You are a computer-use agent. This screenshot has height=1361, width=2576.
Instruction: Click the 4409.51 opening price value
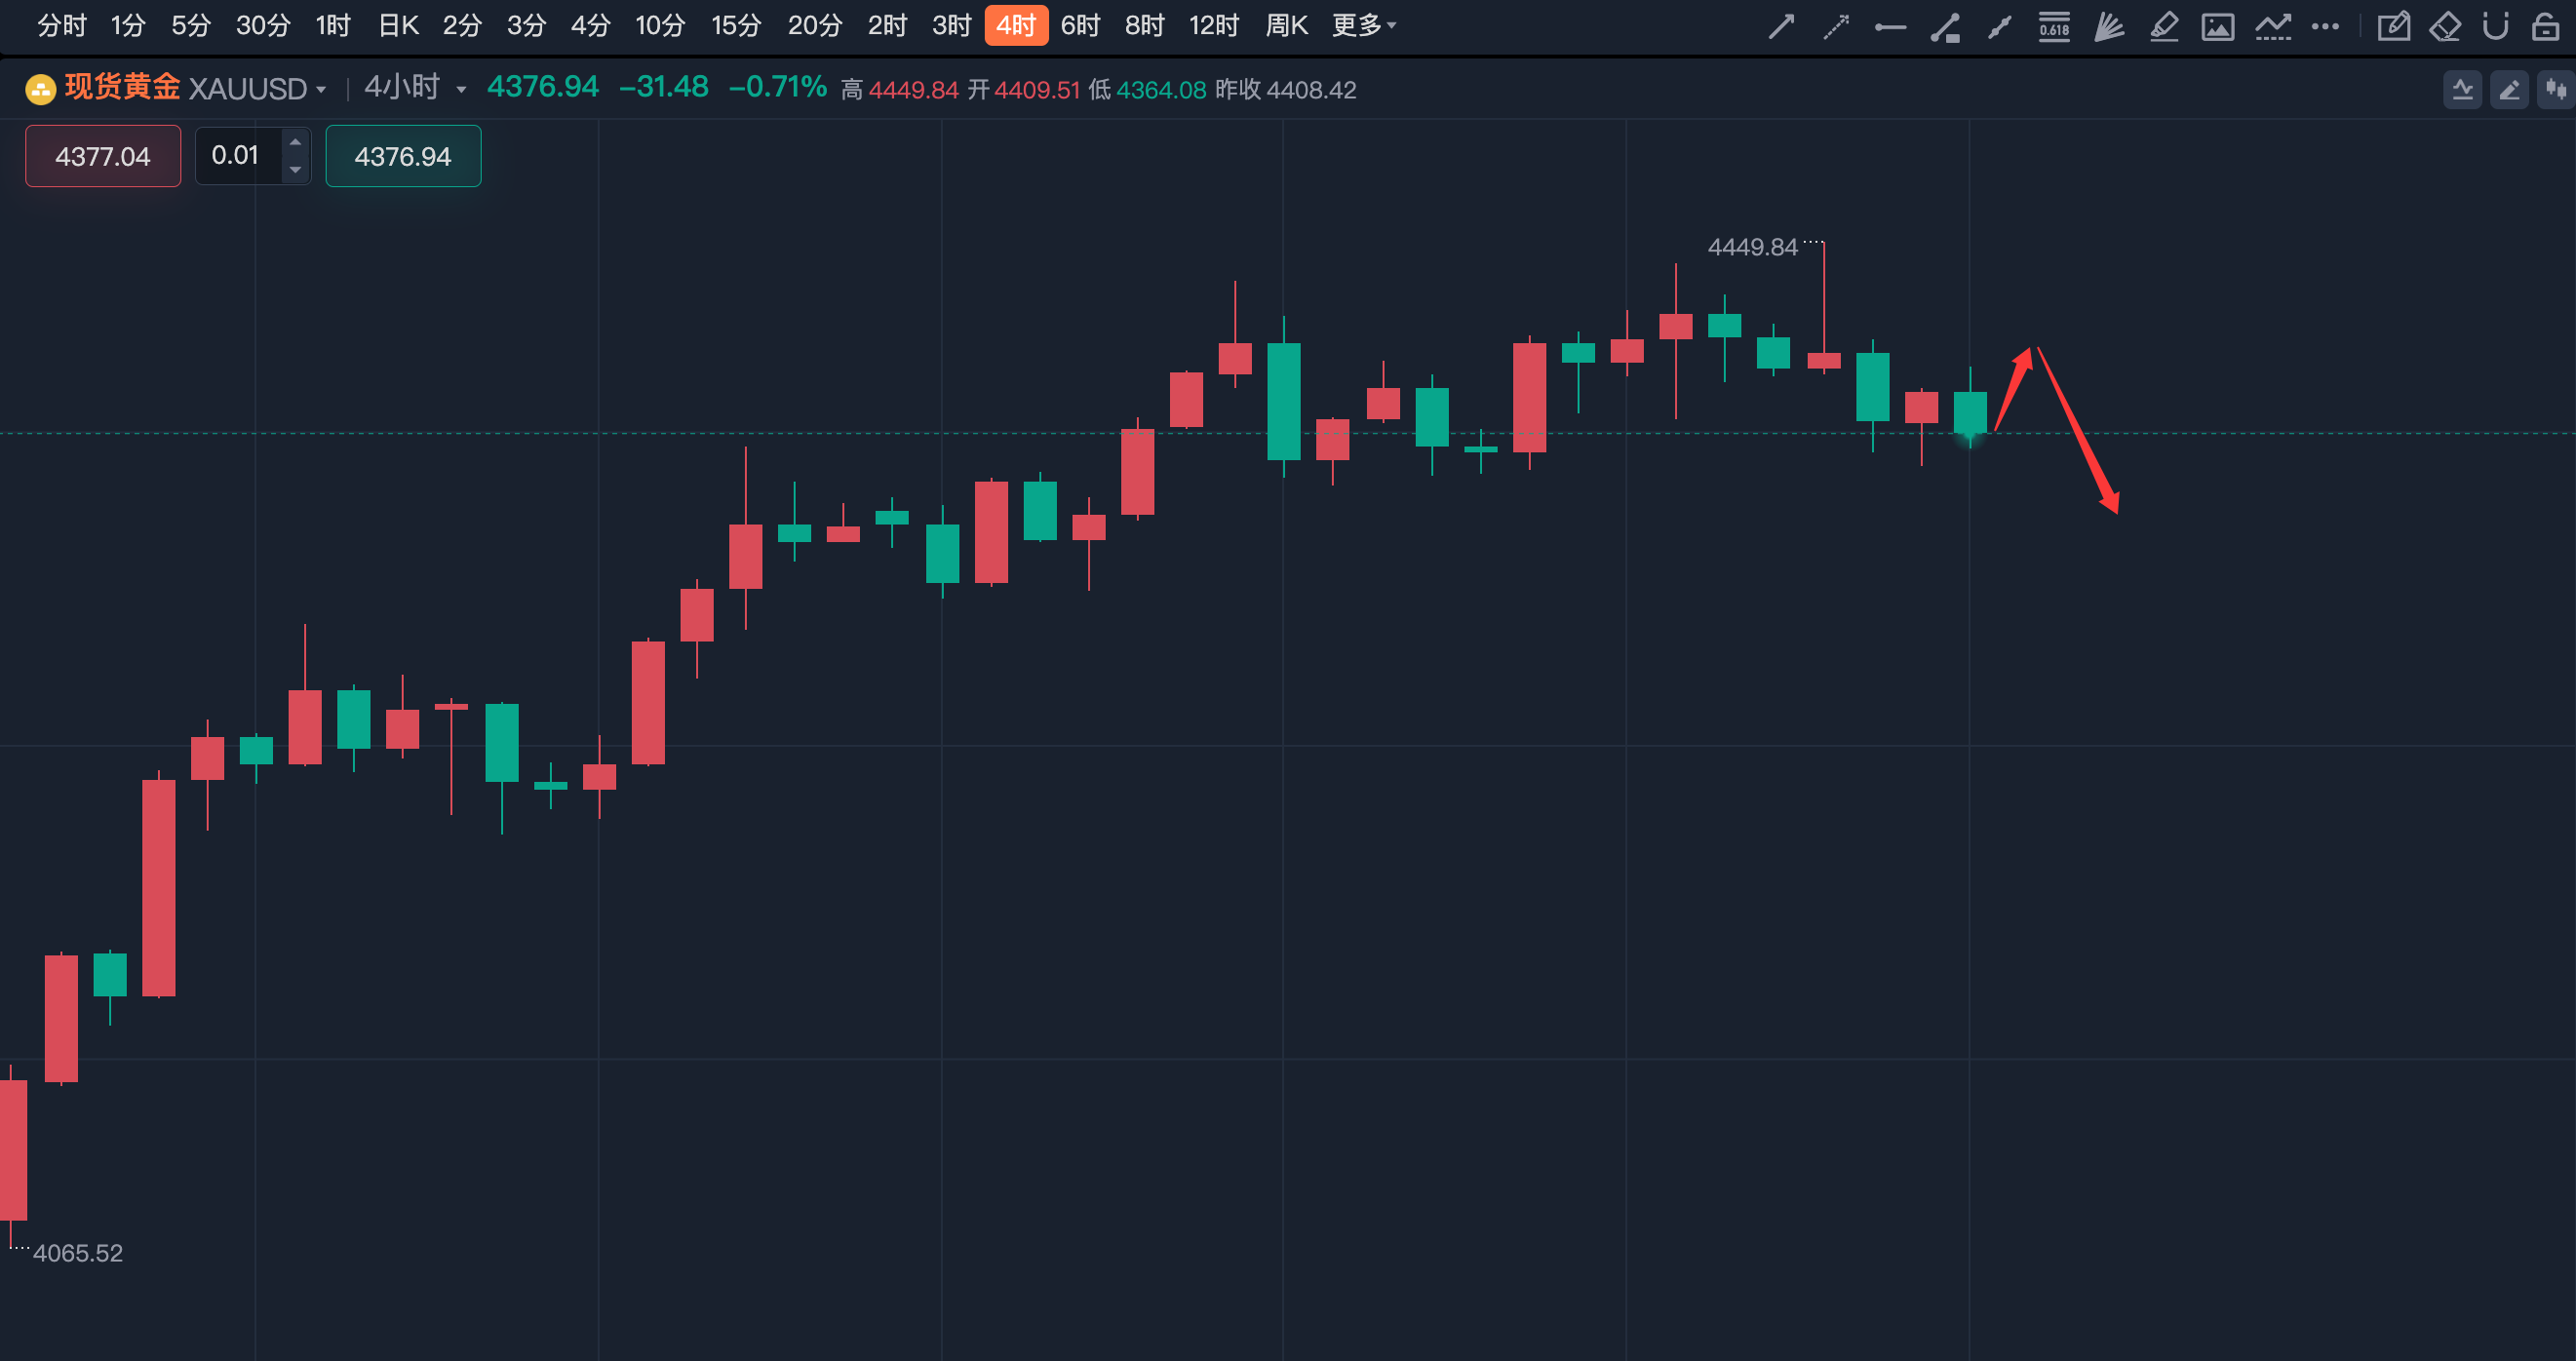[x=1037, y=90]
